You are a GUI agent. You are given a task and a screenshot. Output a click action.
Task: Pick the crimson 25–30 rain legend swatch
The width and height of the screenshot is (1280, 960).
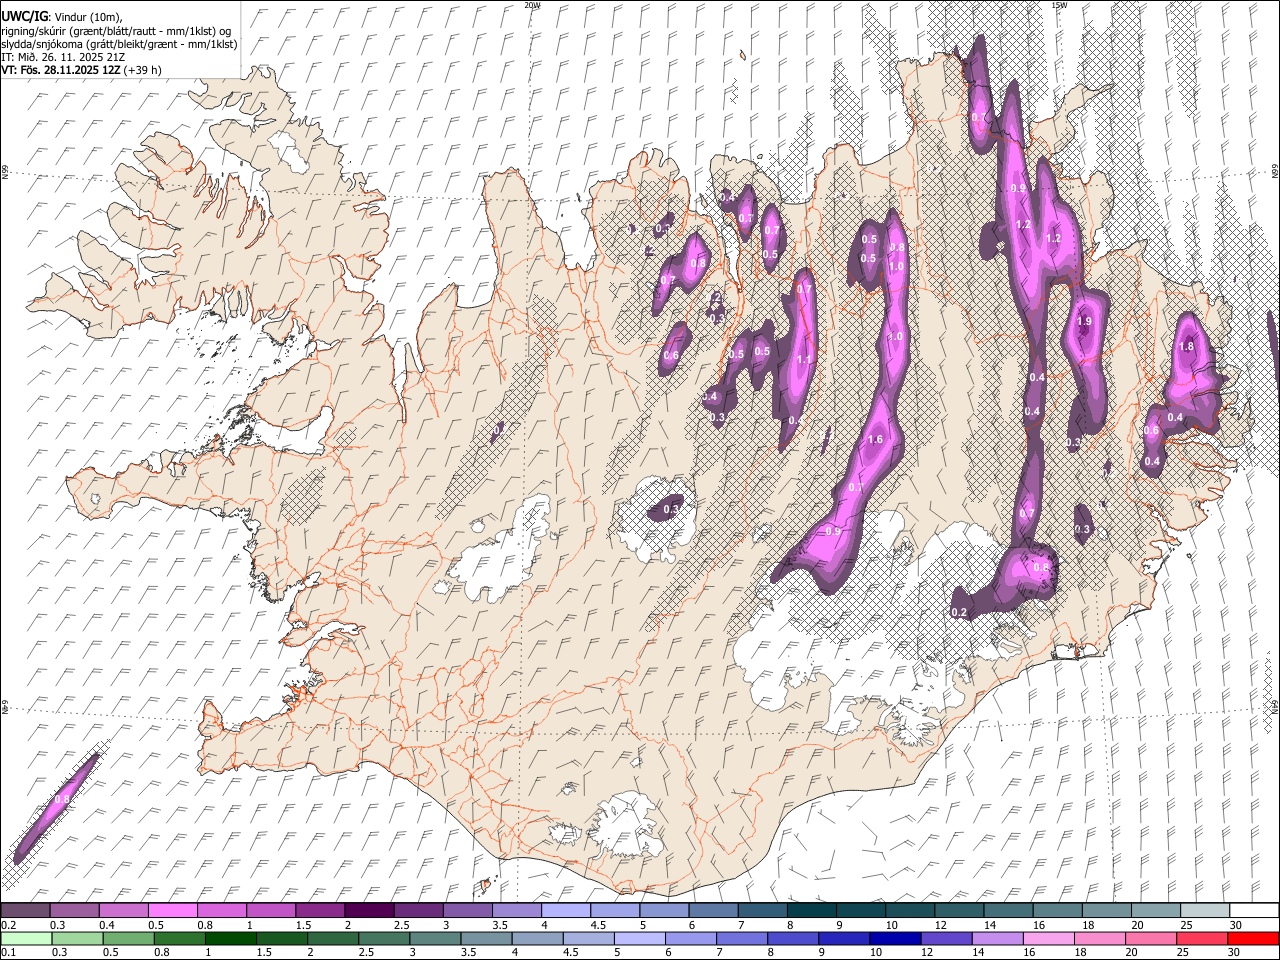tap(1201, 938)
